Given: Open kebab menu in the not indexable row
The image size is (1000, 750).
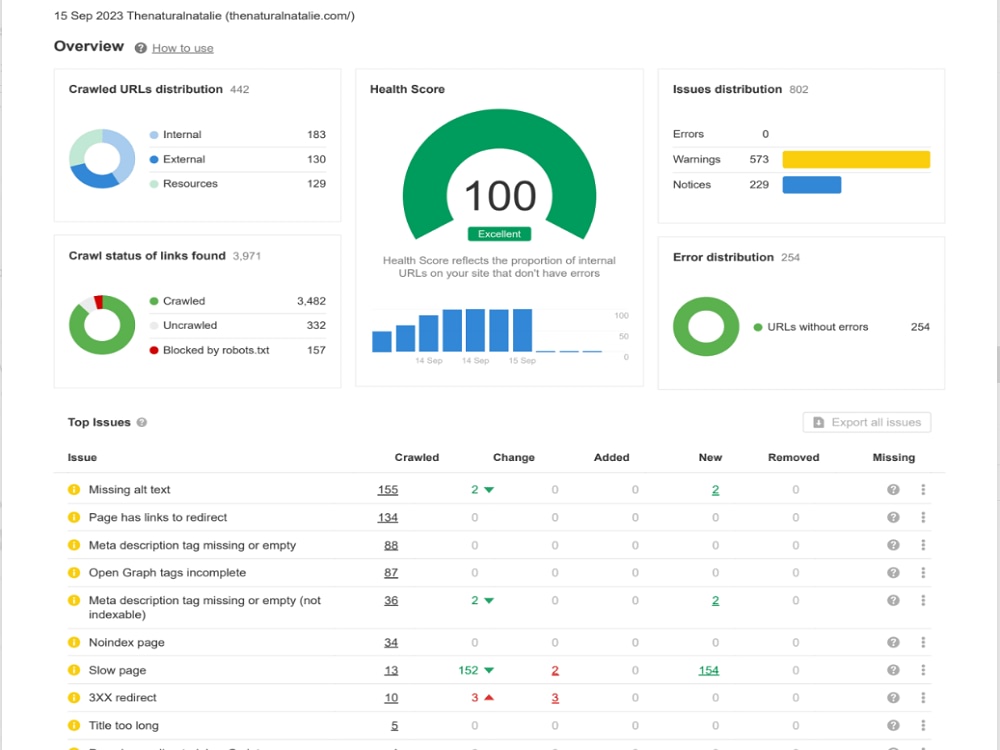Looking at the screenshot, I should point(923,601).
